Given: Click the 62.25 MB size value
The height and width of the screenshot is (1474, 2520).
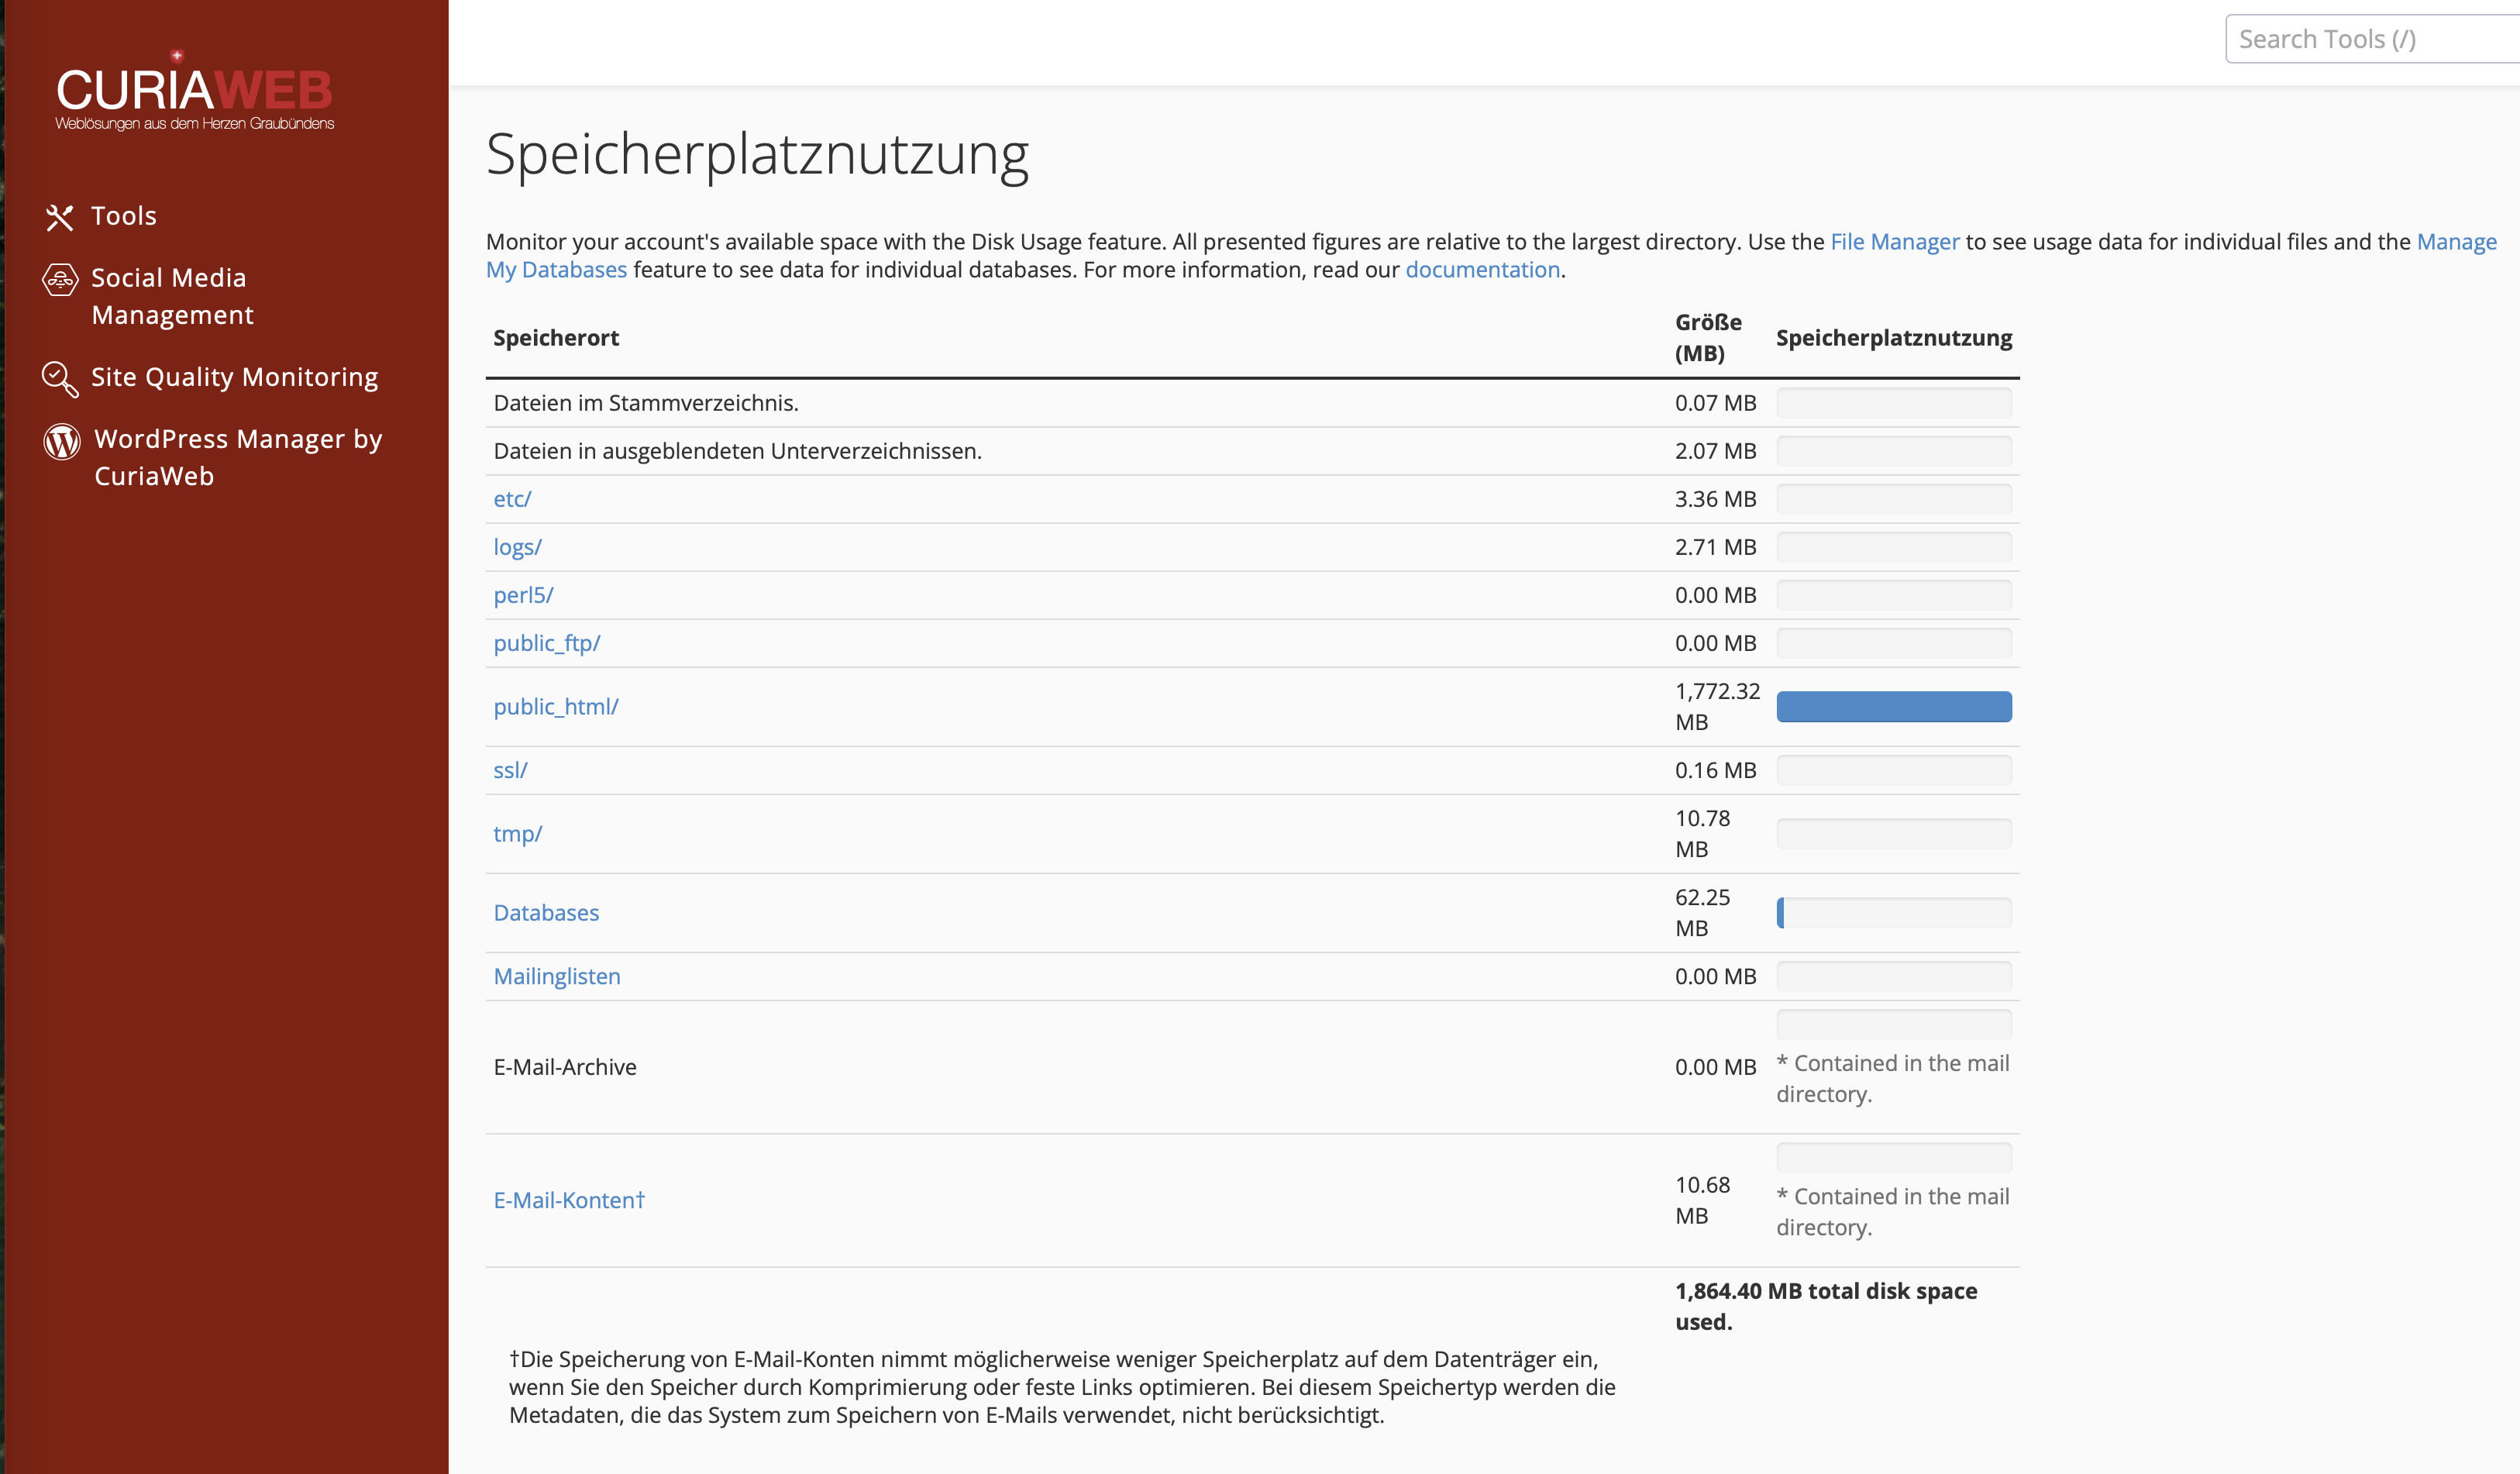Looking at the screenshot, I should [x=1702, y=913].
